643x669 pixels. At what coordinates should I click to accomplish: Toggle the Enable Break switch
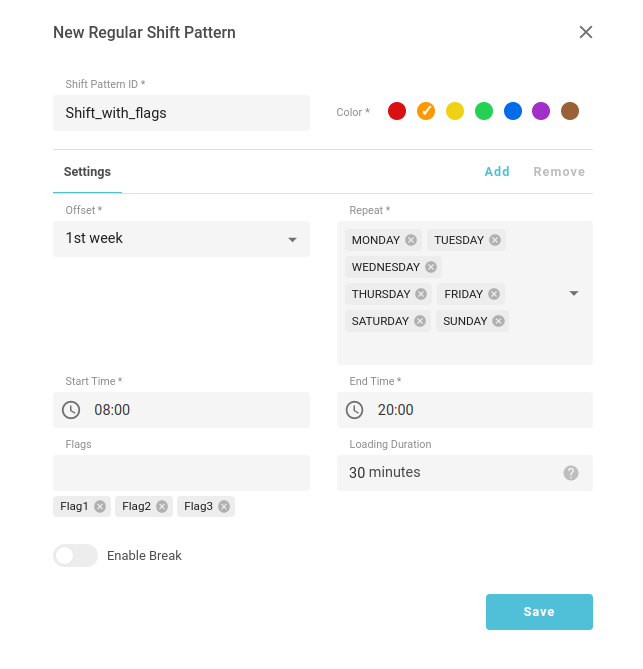click(75, 556)
